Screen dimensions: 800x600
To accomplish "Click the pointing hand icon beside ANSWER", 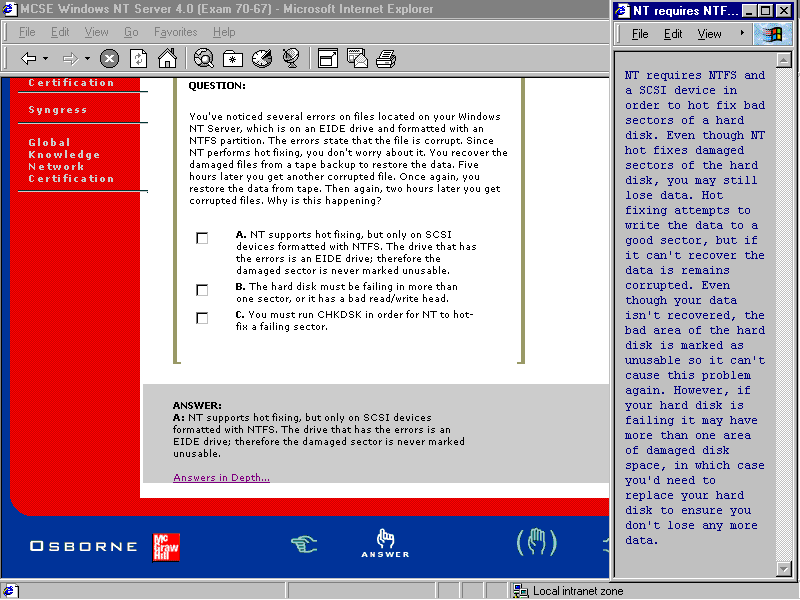I will (x=304, y=543).
